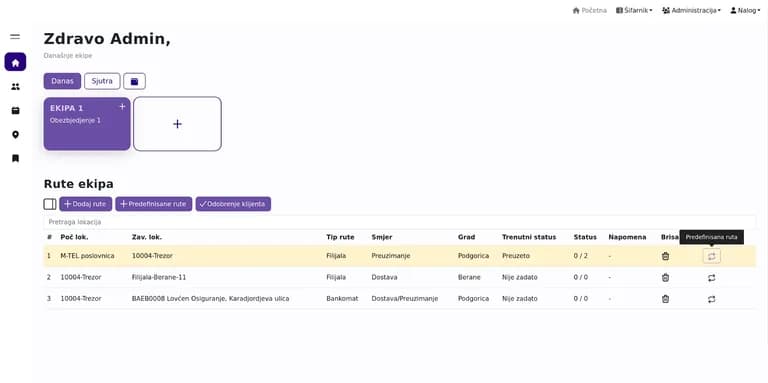Add a new team with empty plus card
This screenshot has width=768, height=383.
(177, 124)
